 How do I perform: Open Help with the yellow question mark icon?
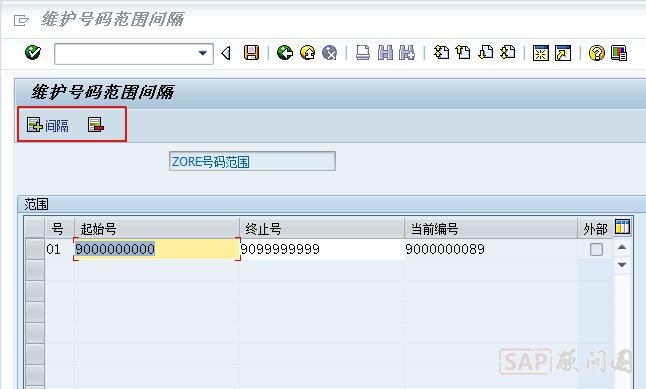[596, 53]
